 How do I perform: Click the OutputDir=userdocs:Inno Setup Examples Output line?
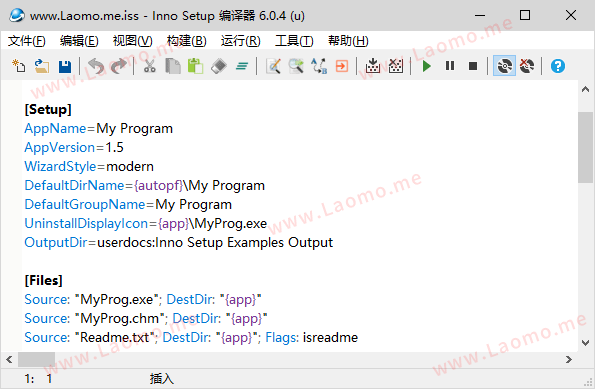pos(179,242)
